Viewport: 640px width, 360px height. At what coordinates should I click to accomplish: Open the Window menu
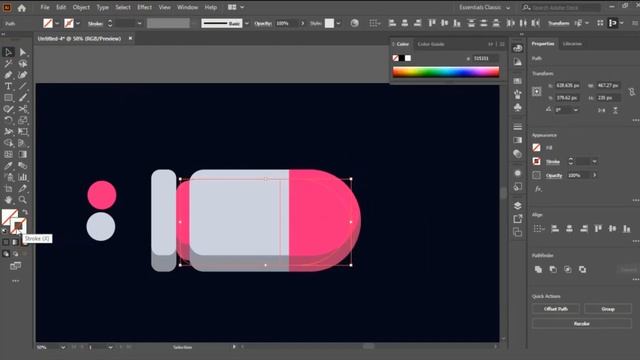[x=187, y=7]
